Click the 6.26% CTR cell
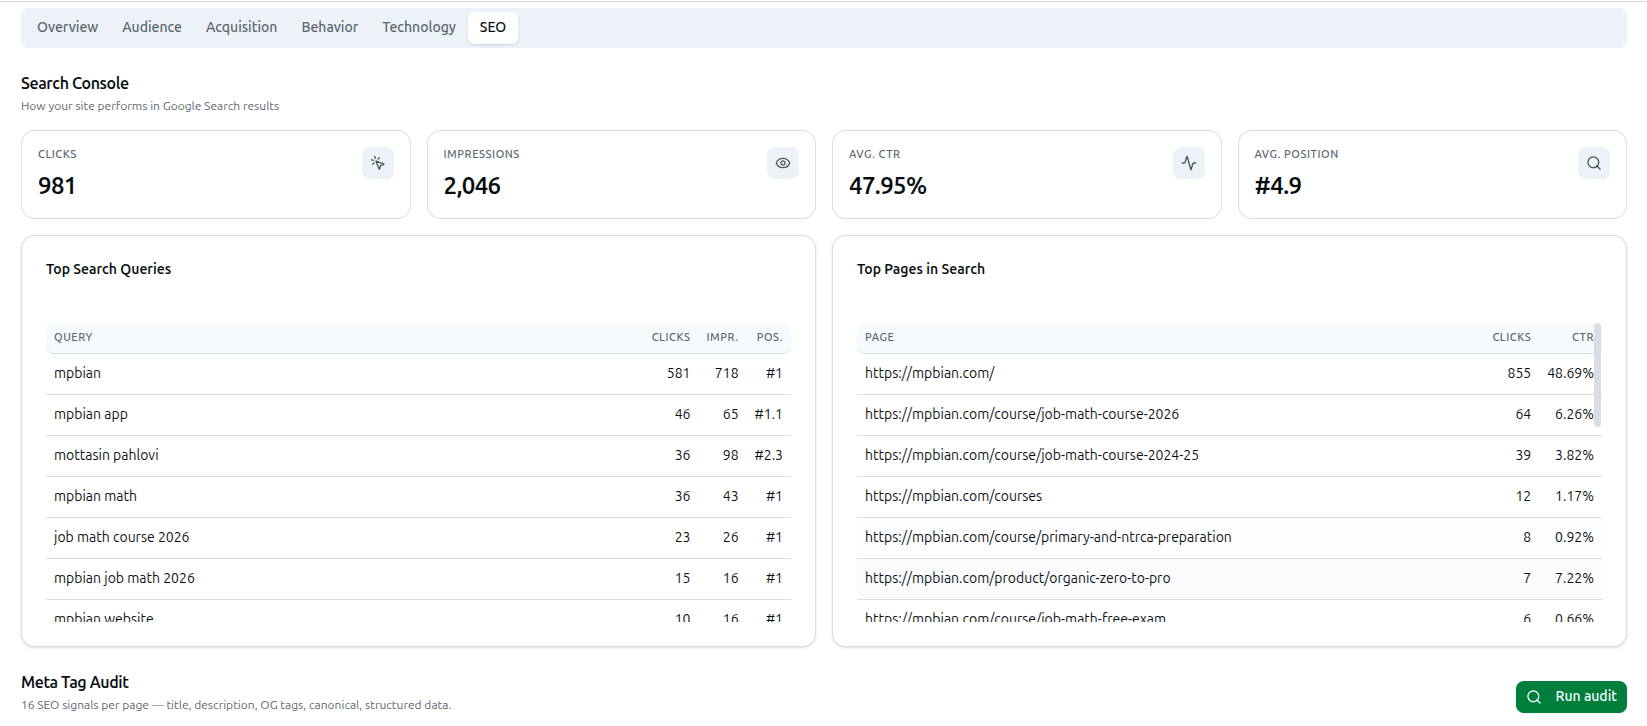 (1574, 414)
